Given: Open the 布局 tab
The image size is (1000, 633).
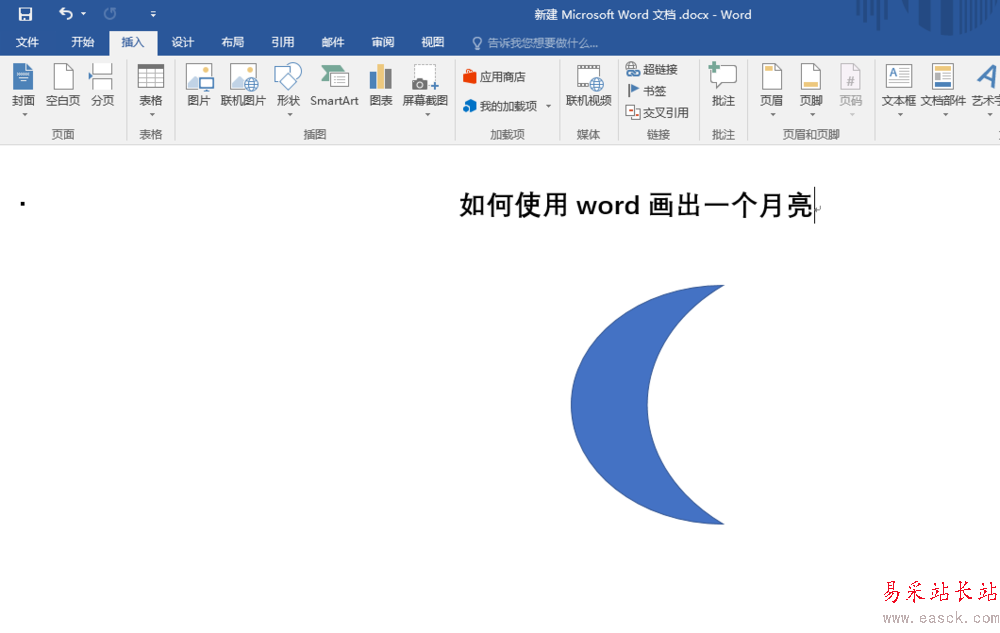Looking at the screenshot, I should (x=233, y=42).
